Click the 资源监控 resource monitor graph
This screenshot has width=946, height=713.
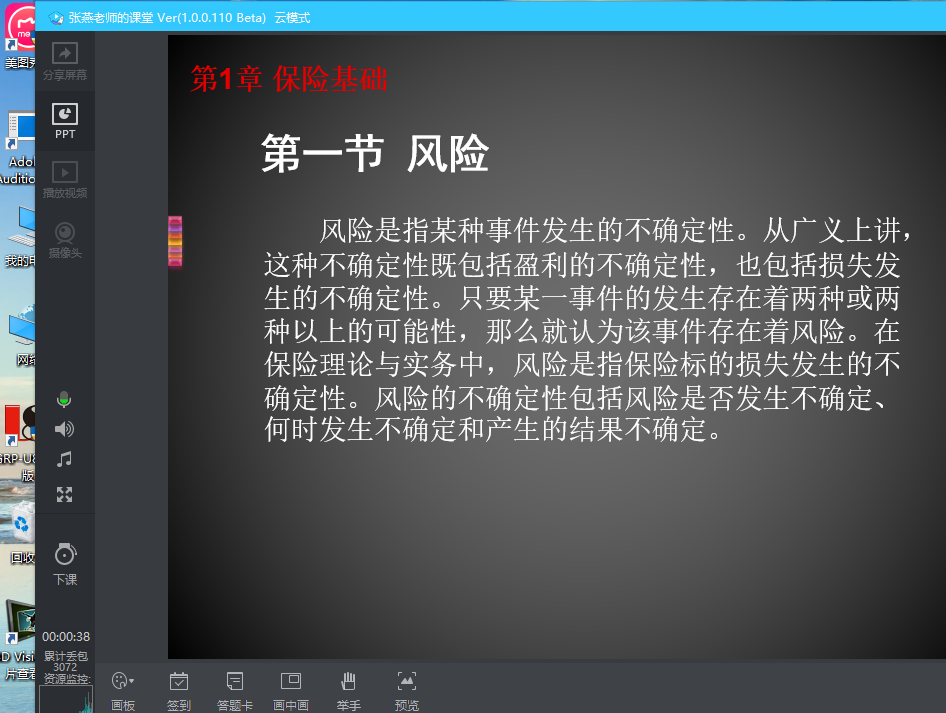pos(66,698)
